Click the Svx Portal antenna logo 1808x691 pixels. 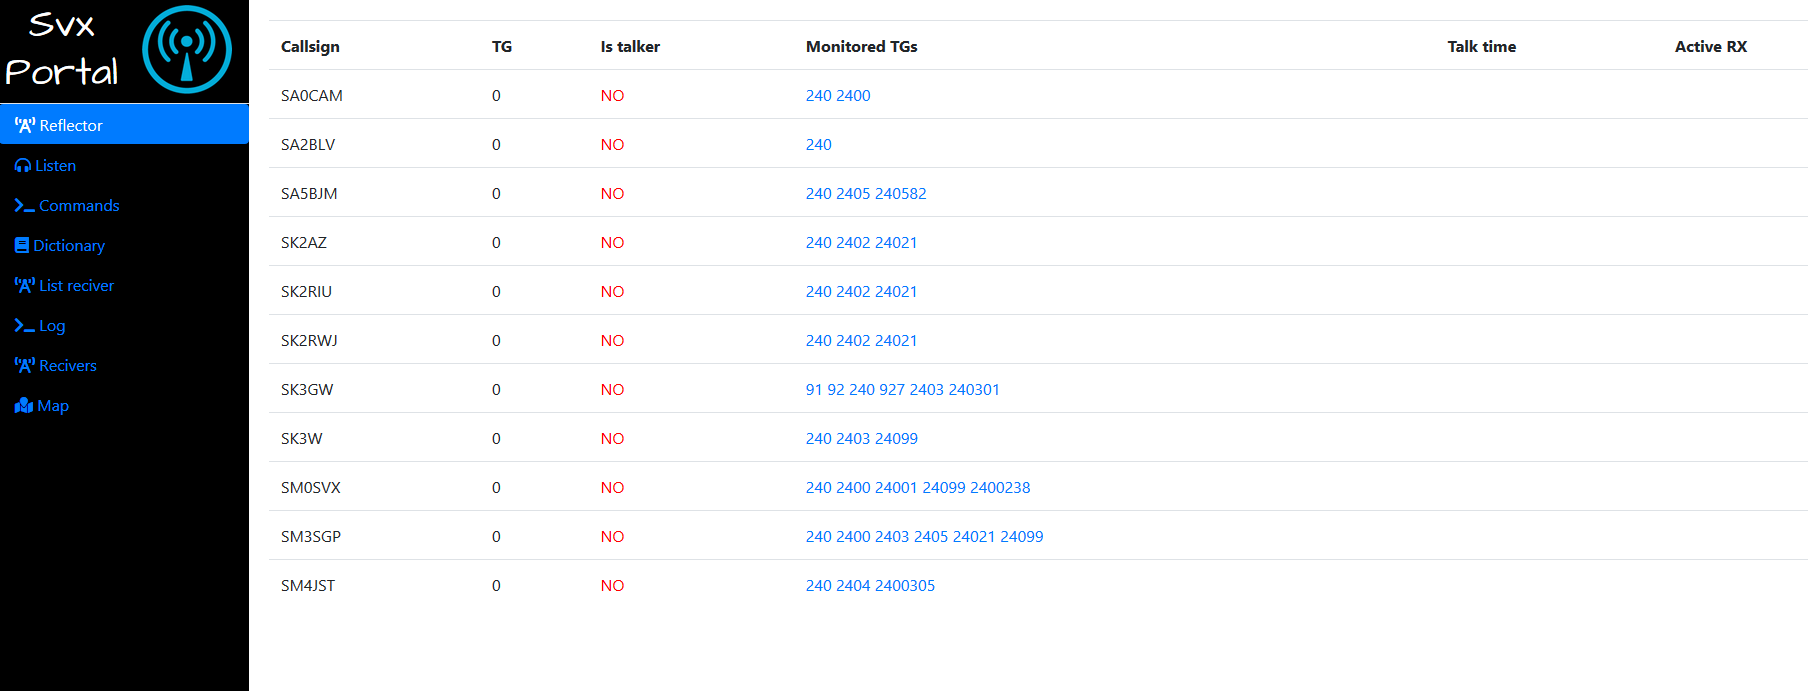[x=188, y=49]
